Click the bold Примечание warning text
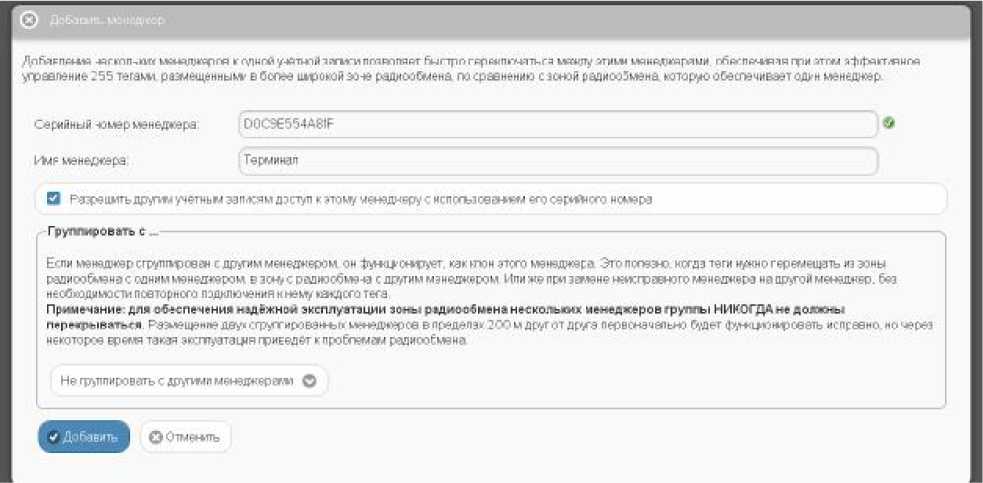983x483 pixels. 445,317
